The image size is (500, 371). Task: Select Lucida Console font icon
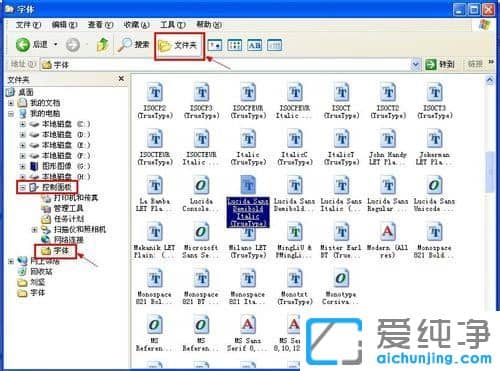click(201, 185)
